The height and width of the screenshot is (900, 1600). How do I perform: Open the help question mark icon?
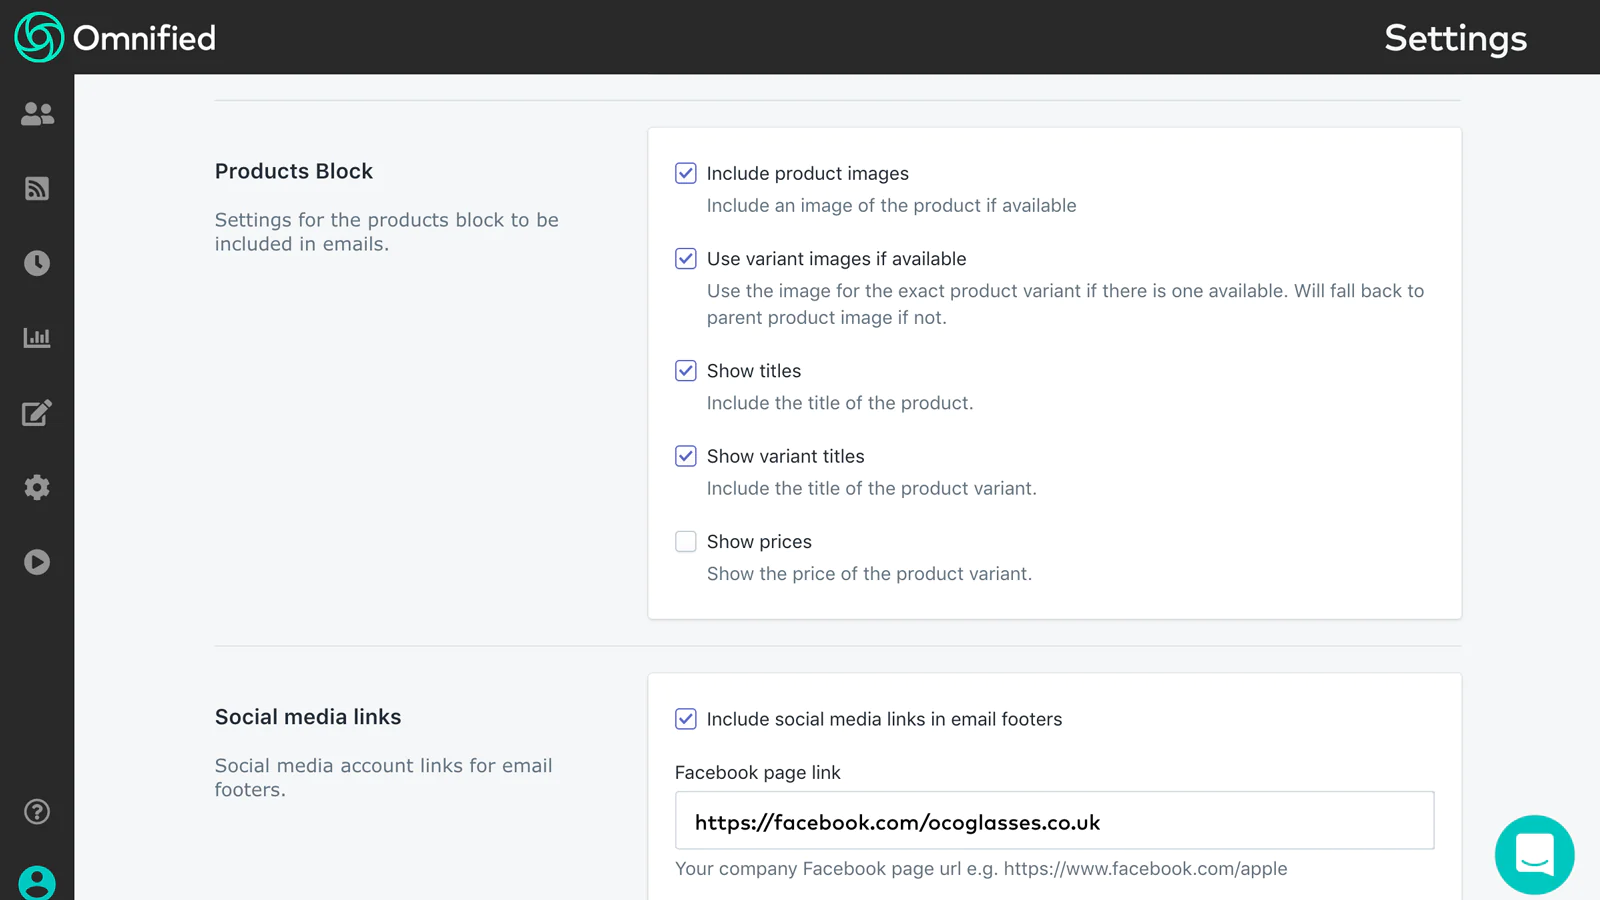click(37, 812)
